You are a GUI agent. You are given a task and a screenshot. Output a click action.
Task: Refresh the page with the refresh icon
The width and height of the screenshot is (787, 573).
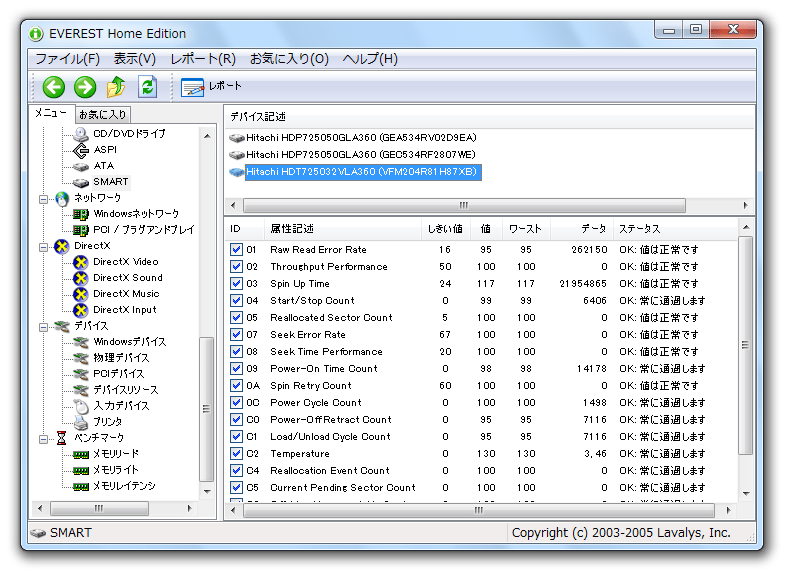pos(148,87)
